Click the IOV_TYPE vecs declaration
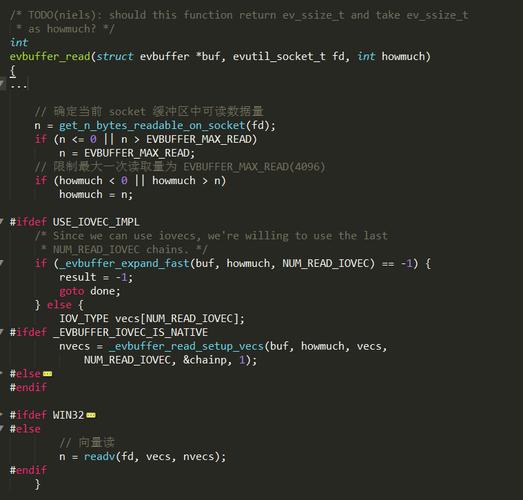 point(152,319)
